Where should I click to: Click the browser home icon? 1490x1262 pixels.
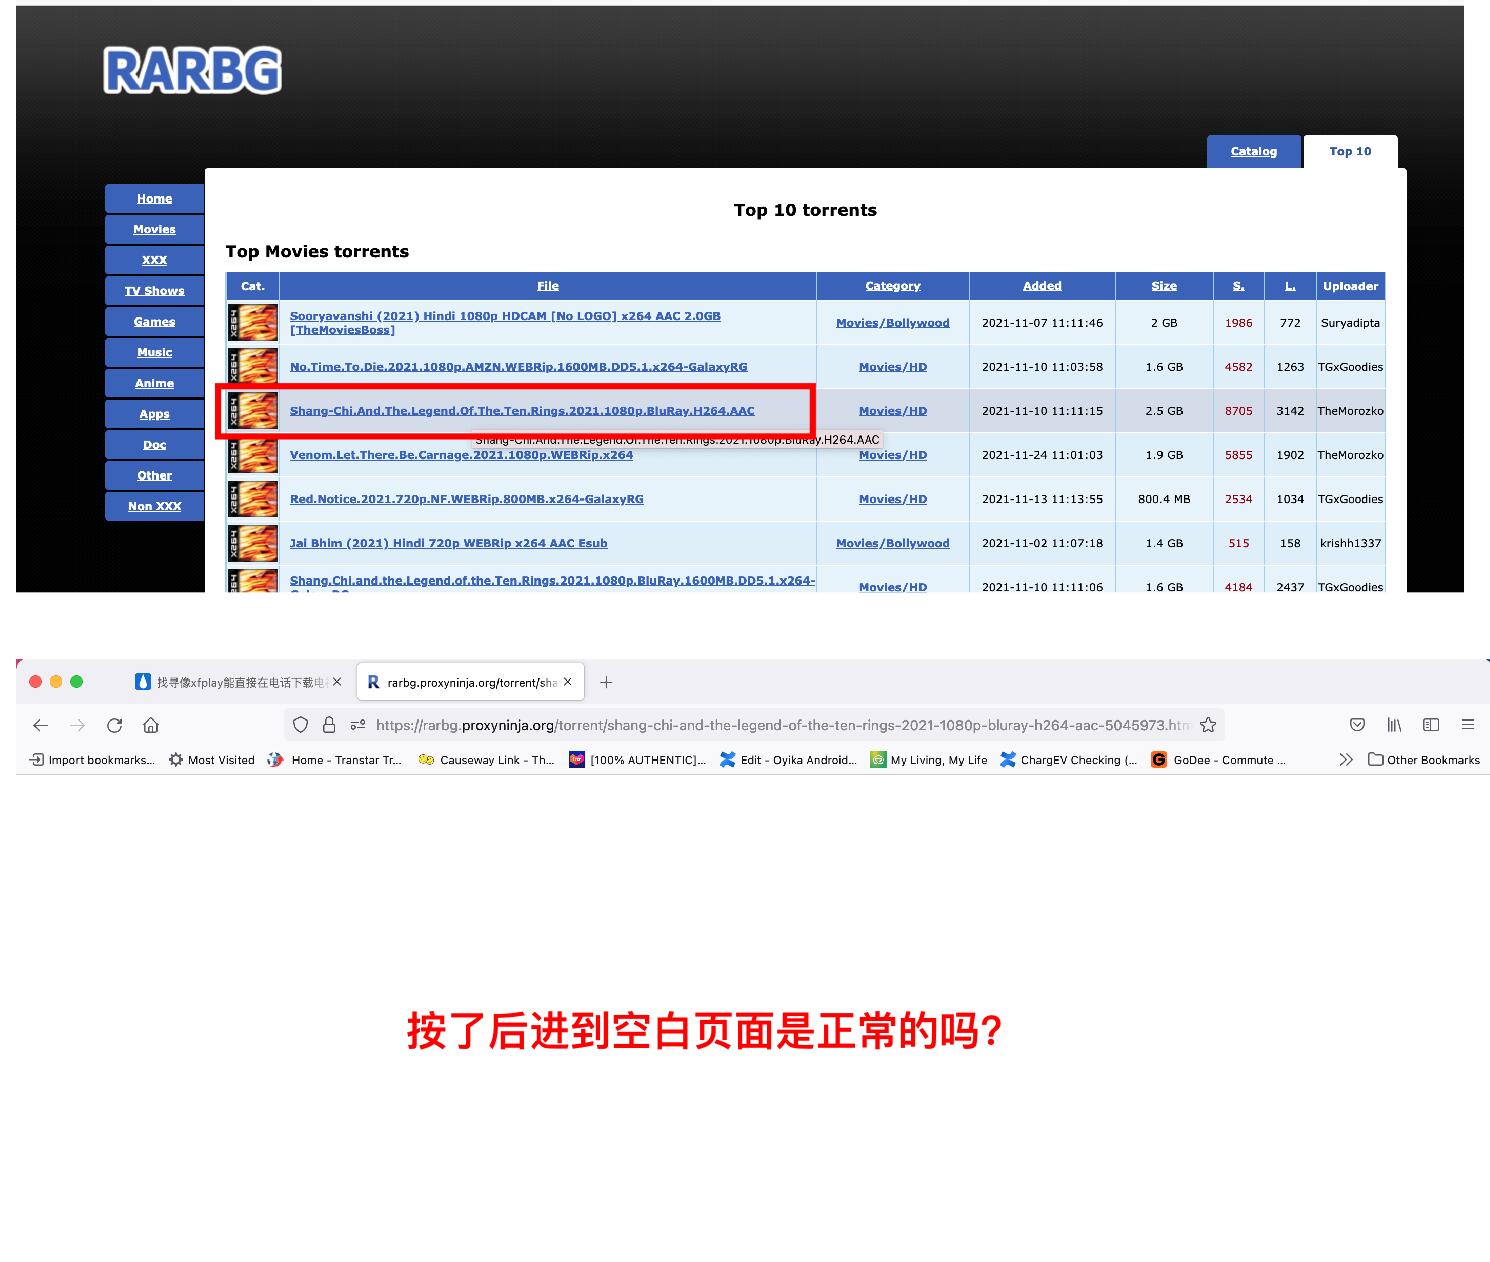(x=151, y=725)
